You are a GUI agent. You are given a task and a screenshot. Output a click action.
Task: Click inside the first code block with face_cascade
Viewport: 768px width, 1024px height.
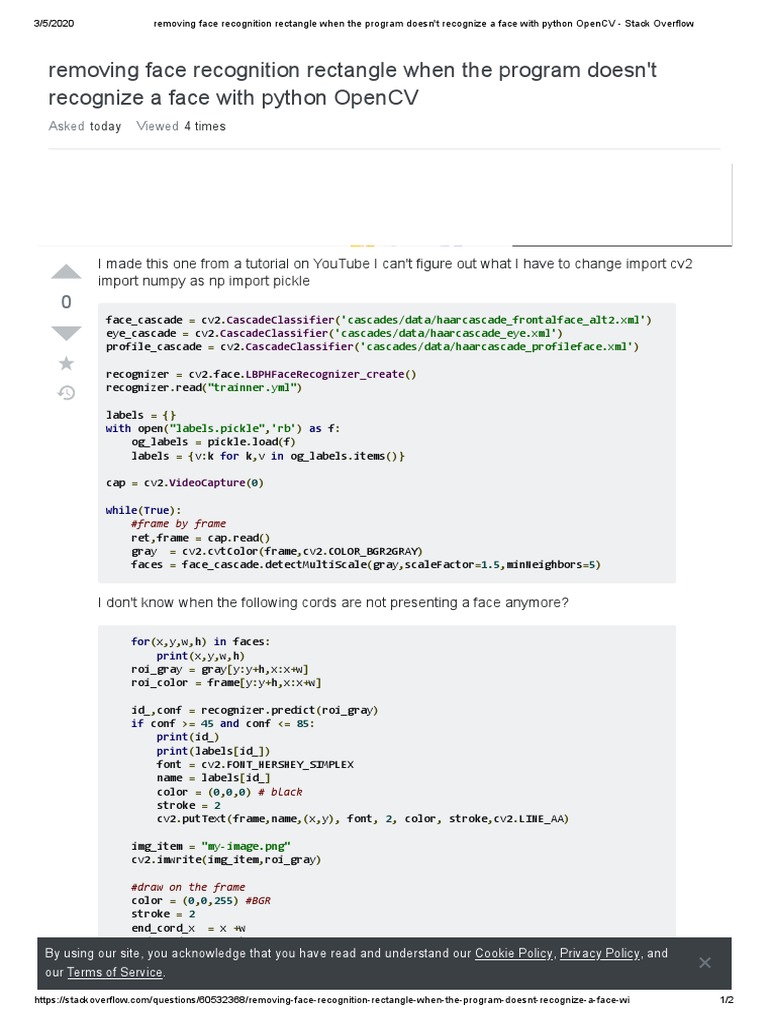click(386, 441)
